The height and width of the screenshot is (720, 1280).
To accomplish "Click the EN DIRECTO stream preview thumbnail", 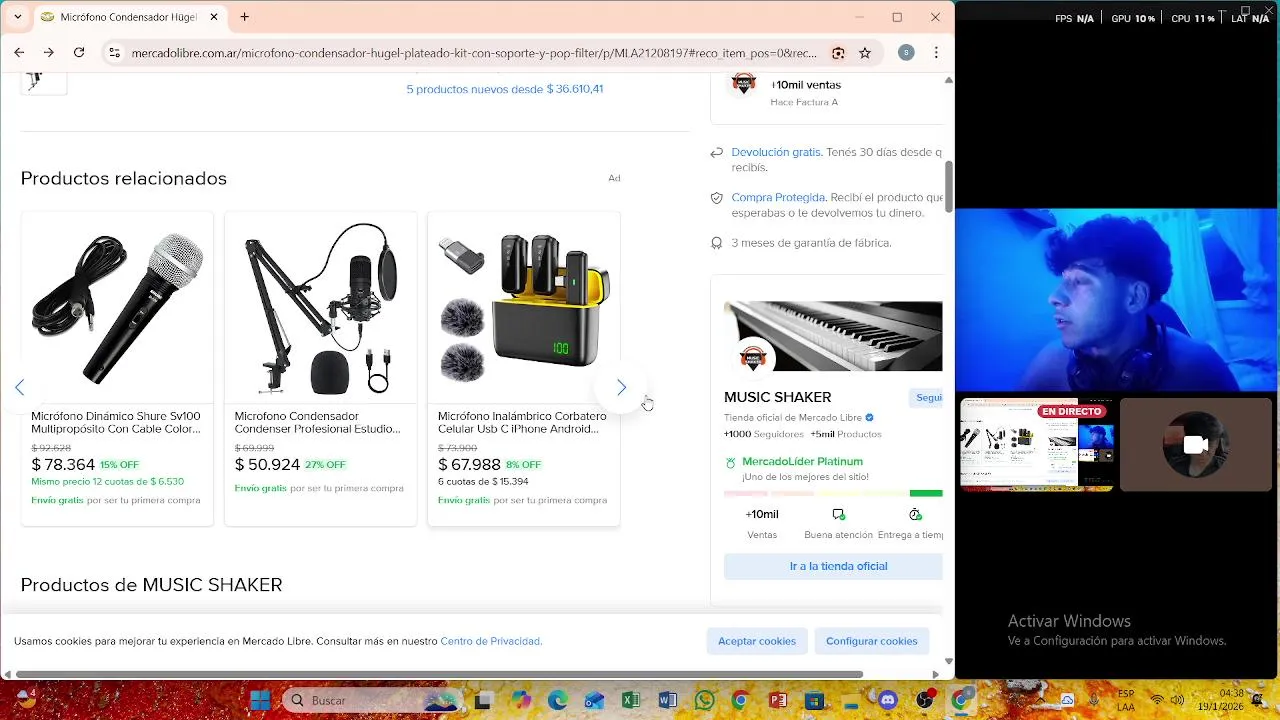I will point(1037,444).
